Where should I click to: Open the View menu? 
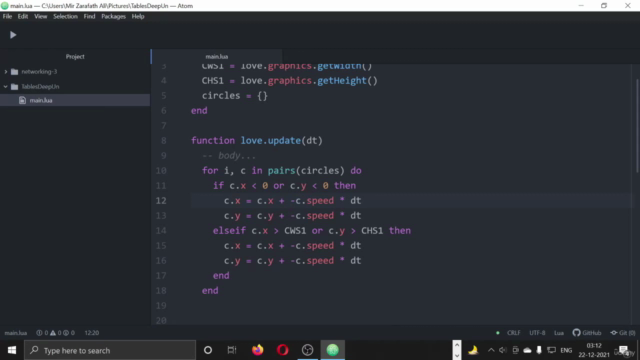tap(40, 16)
